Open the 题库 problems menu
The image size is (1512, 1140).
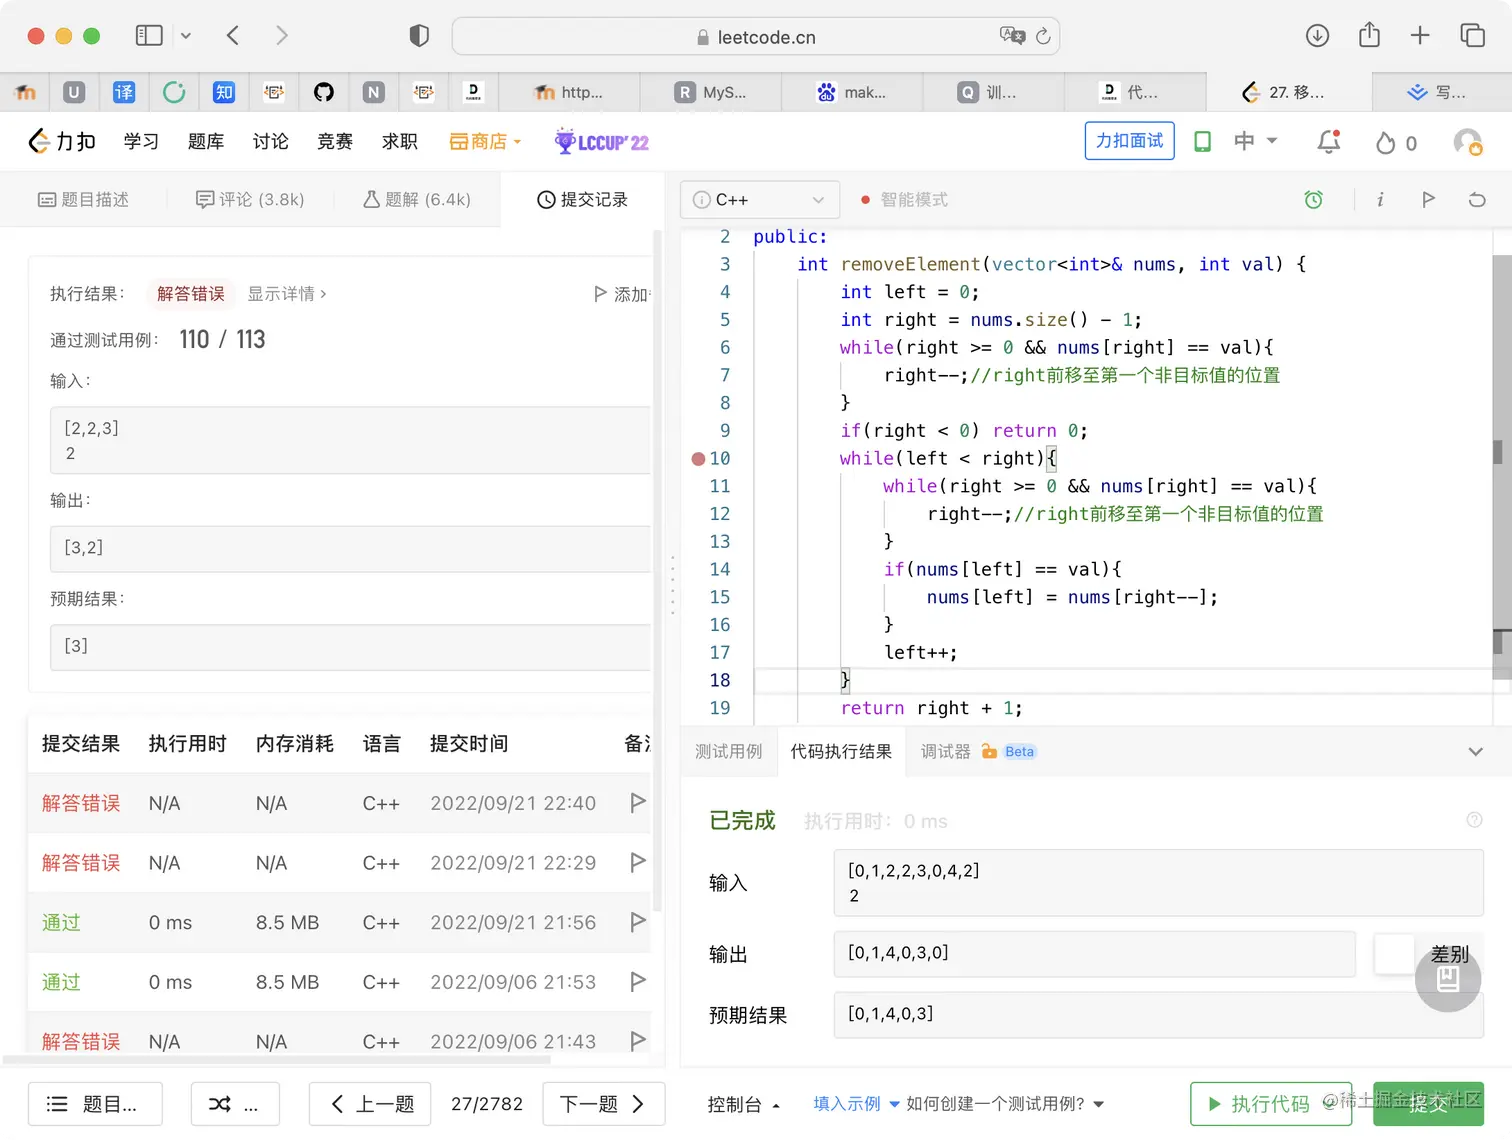pyautogui.click(x=206, y=142)
